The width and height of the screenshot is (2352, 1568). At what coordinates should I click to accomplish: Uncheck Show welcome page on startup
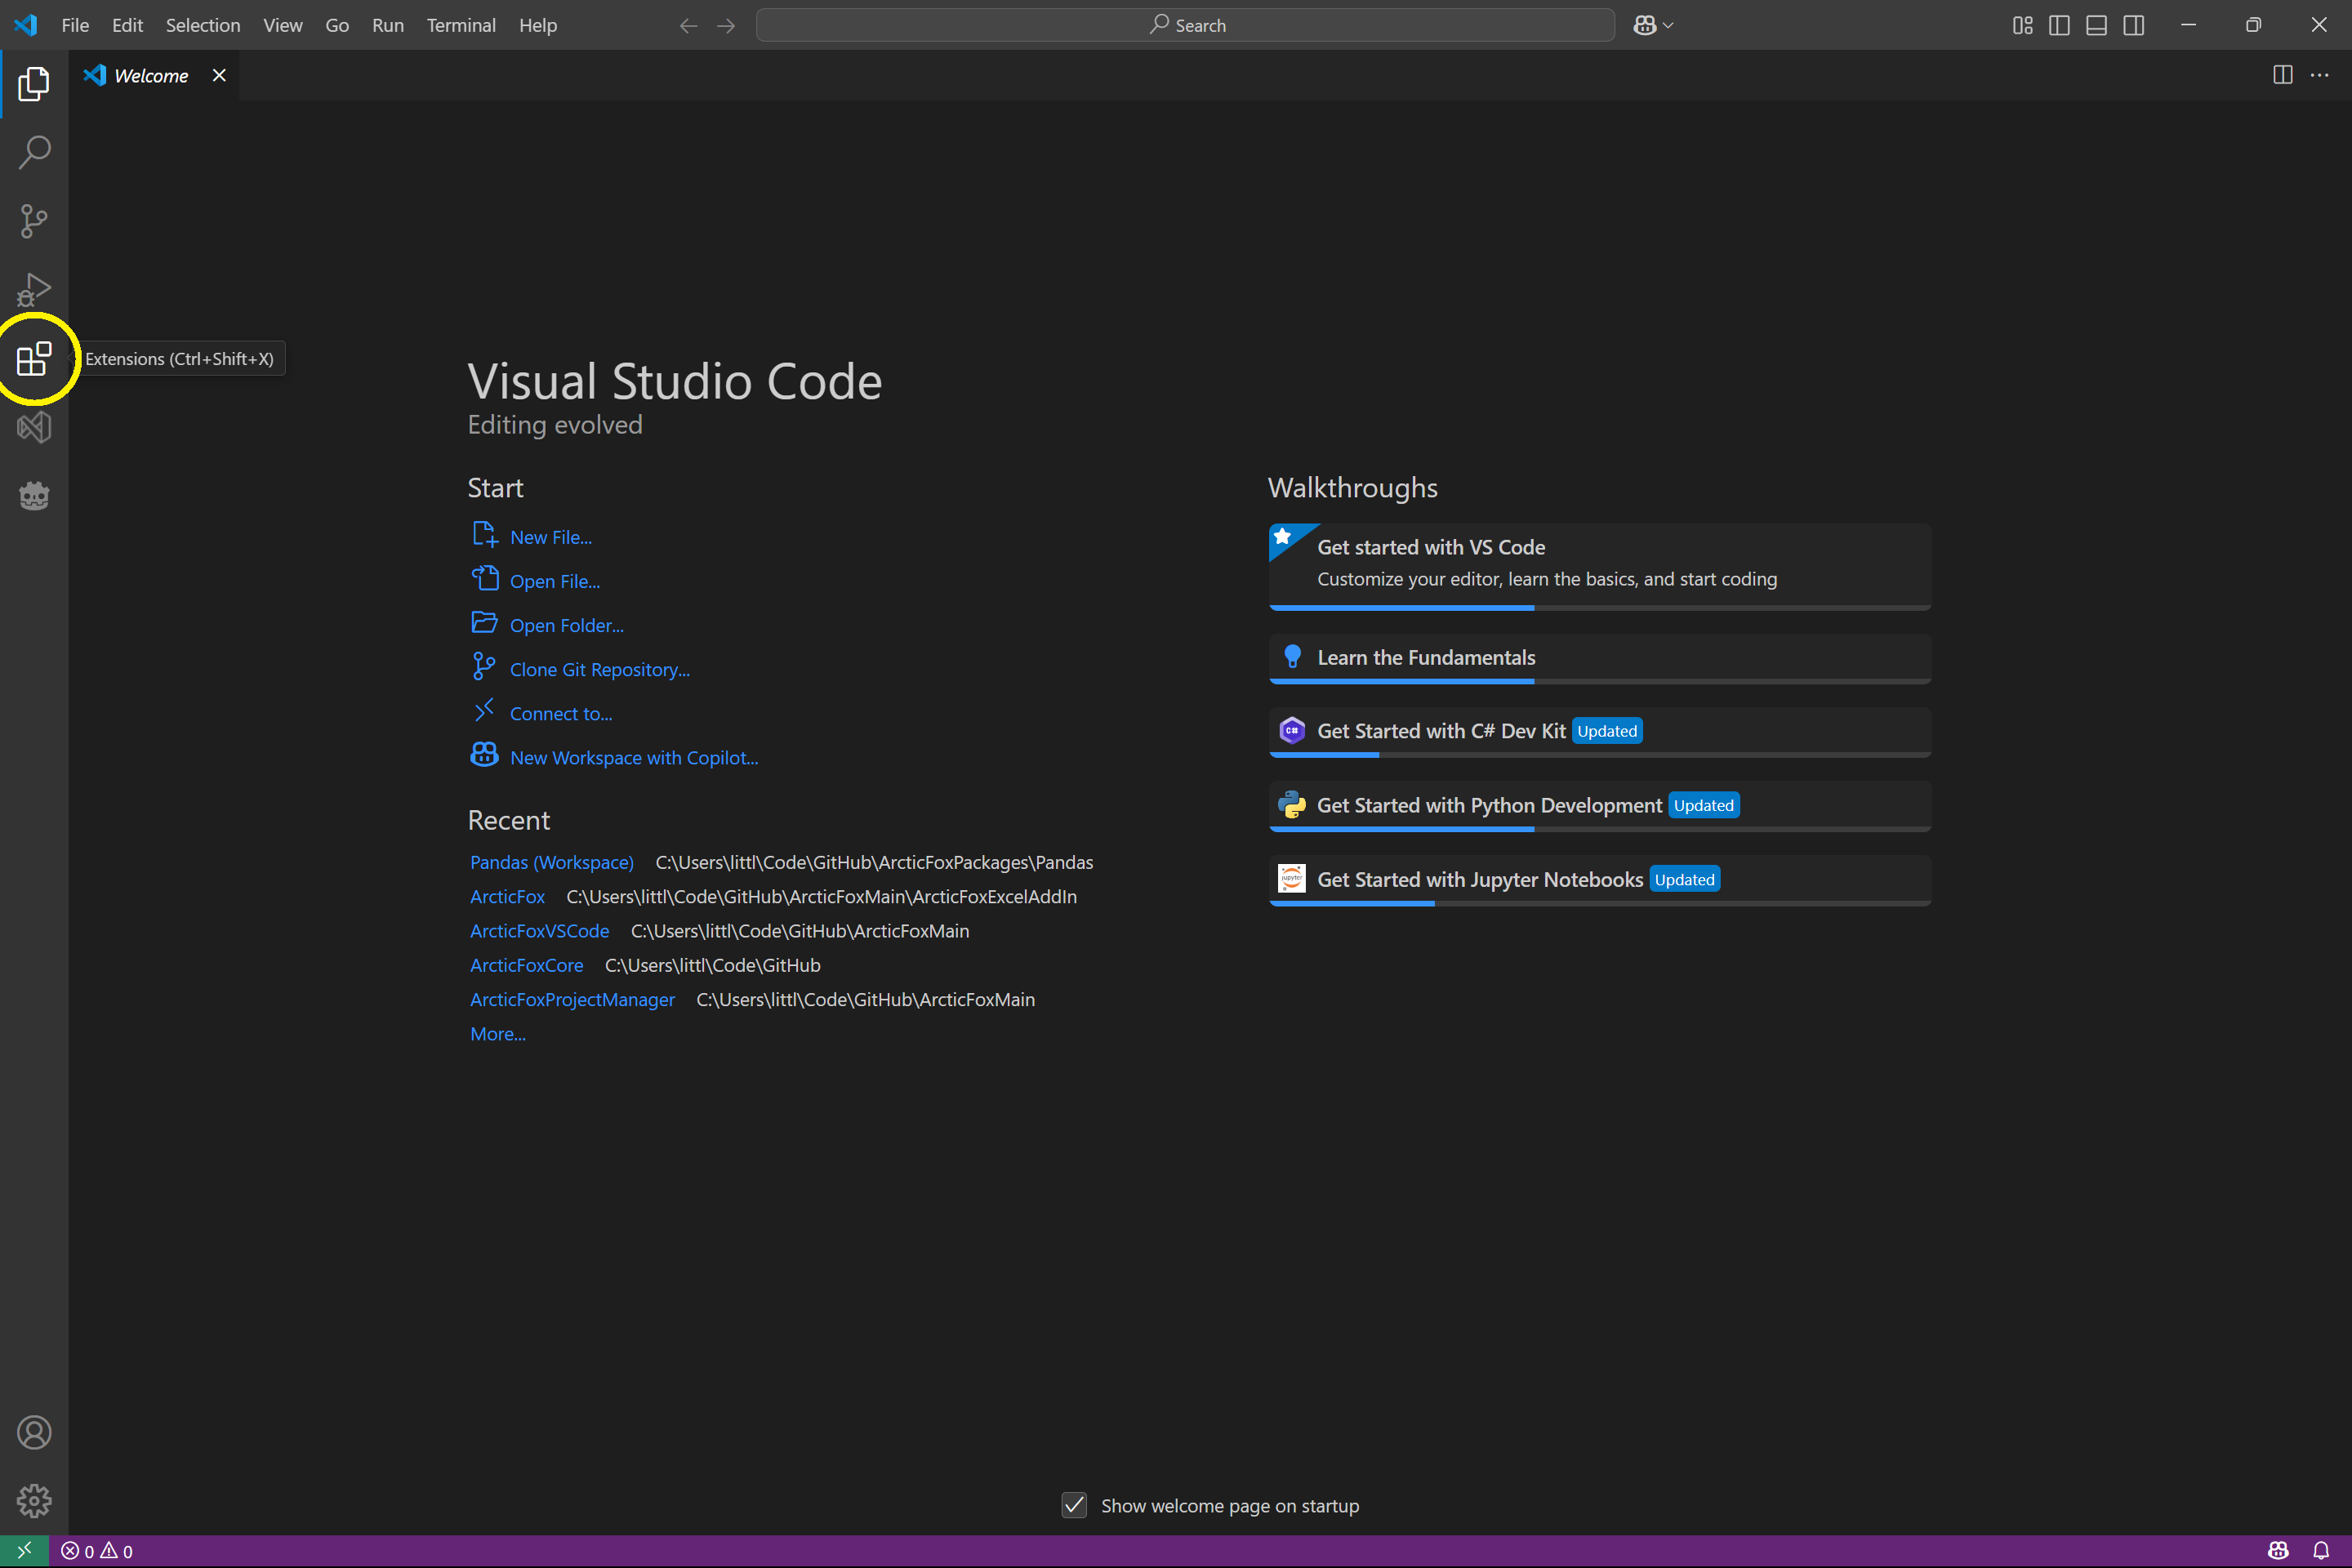[x=1074, y=1505]
